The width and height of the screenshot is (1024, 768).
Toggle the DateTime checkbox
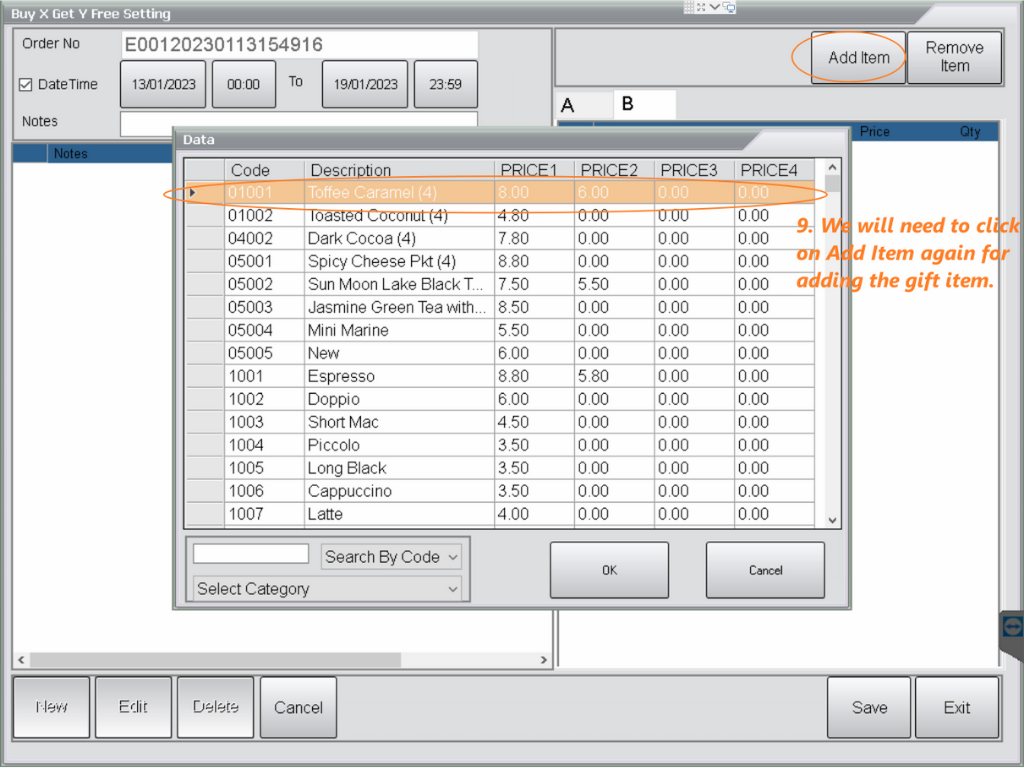[26, 85]
